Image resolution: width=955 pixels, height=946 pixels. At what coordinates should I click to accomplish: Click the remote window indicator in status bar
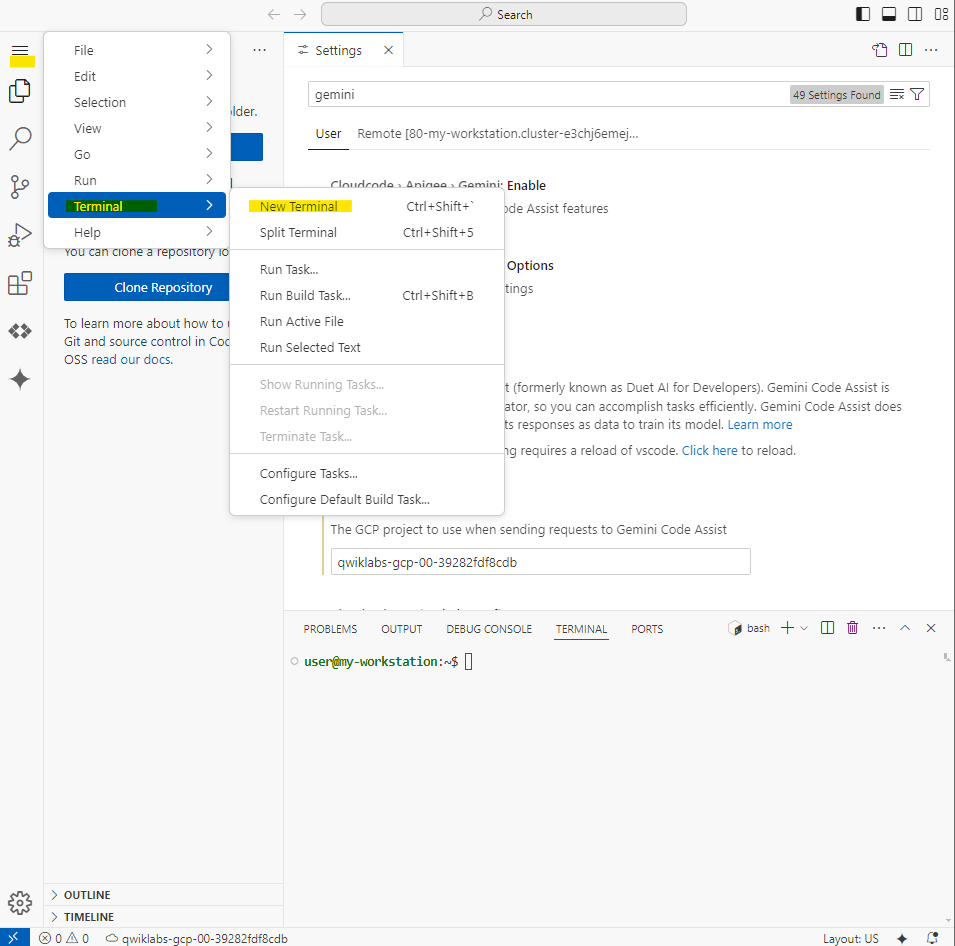tap(14, 938)
